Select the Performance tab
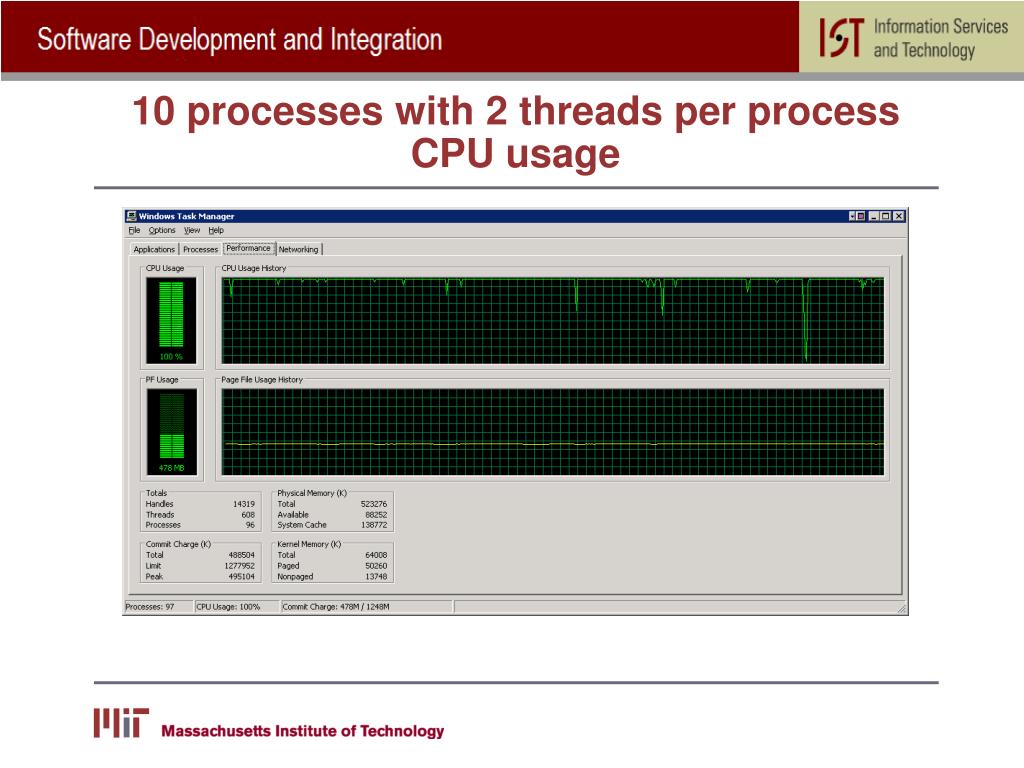 pos(248,248)
